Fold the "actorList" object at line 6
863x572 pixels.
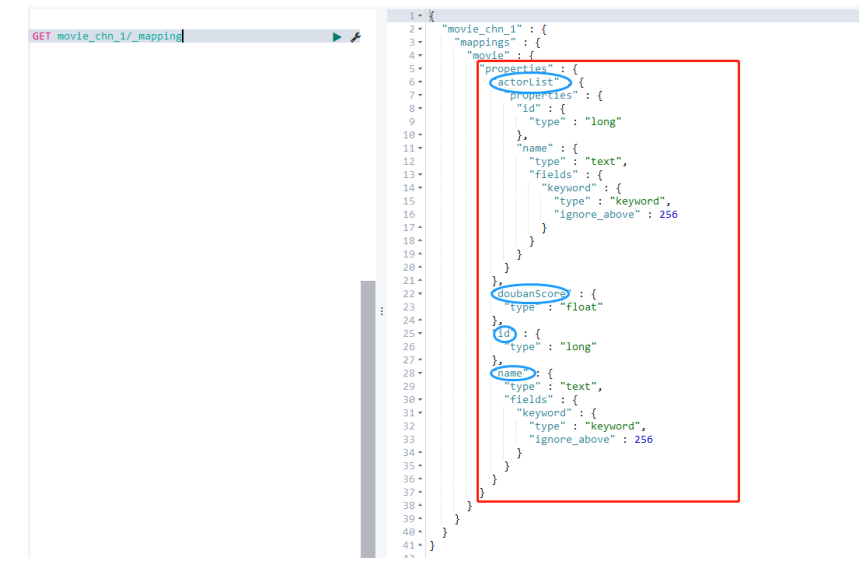(x=420, y=82)
